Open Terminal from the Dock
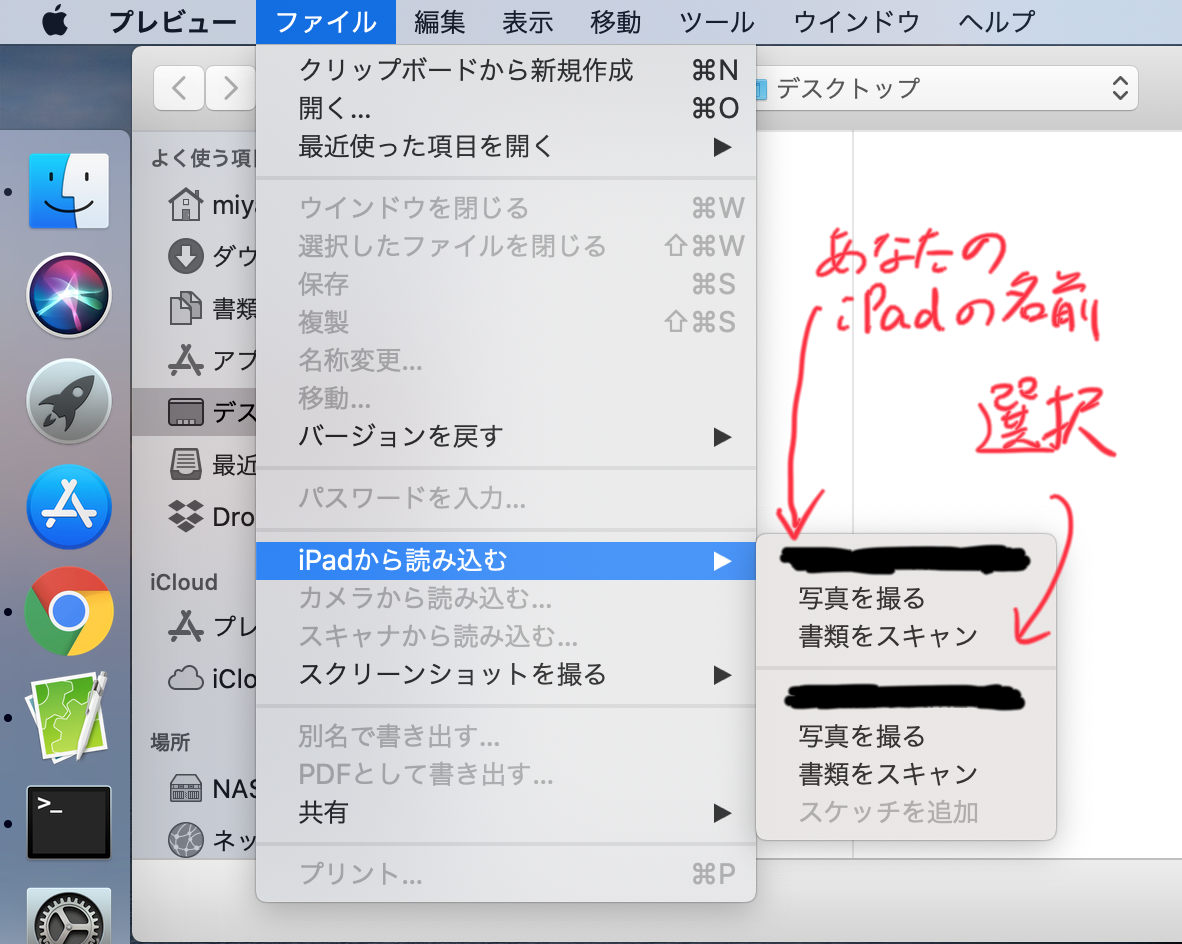Screen dimensions: 1182x944 coord(69,822)
